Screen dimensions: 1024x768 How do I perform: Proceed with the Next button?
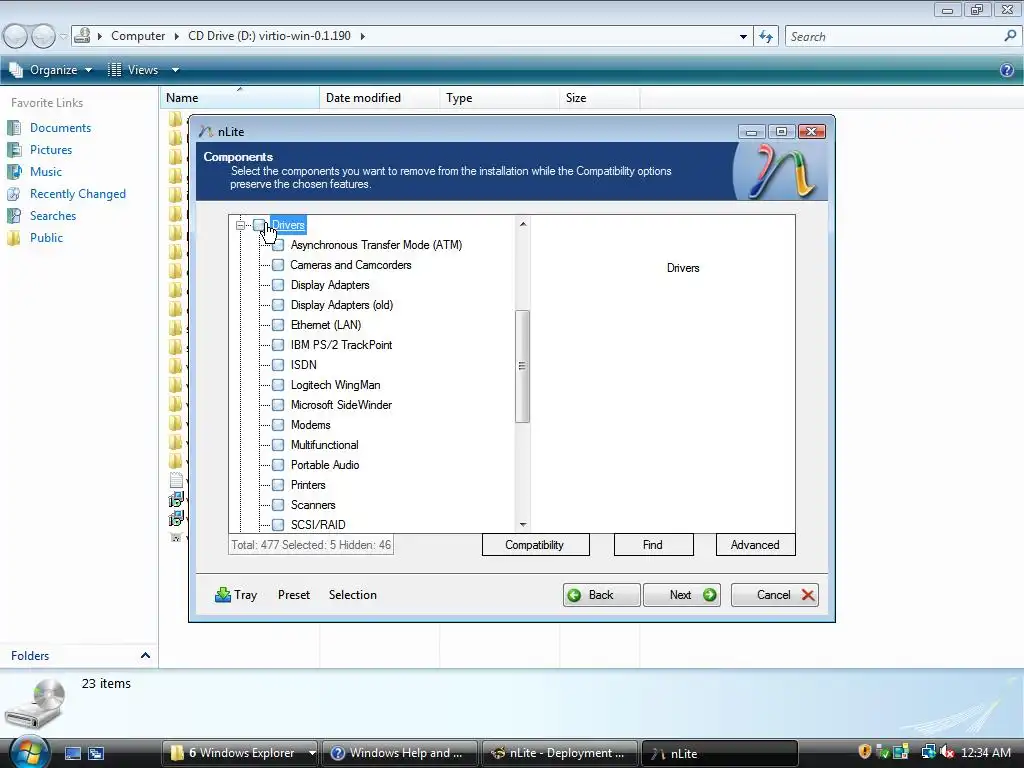pyautogui.click(x=682, y=595)
